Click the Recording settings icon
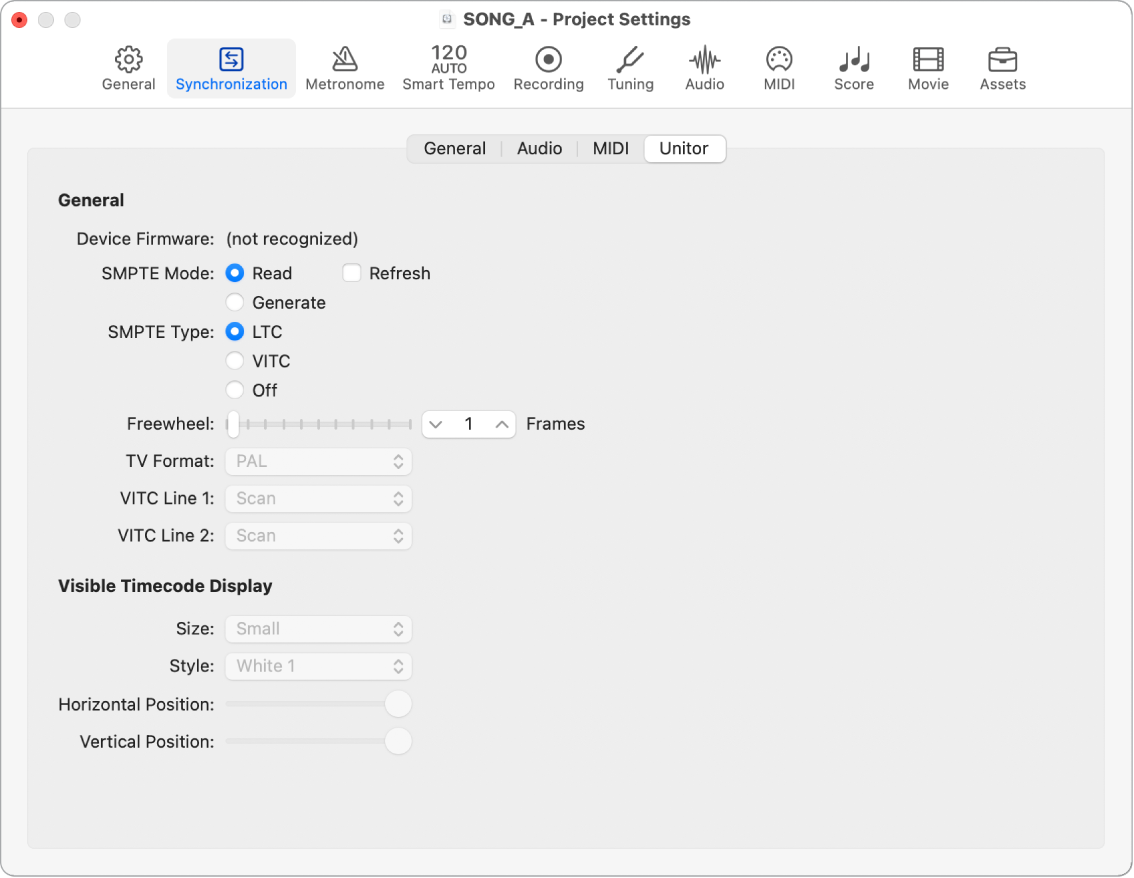 (x=548, y=66)
